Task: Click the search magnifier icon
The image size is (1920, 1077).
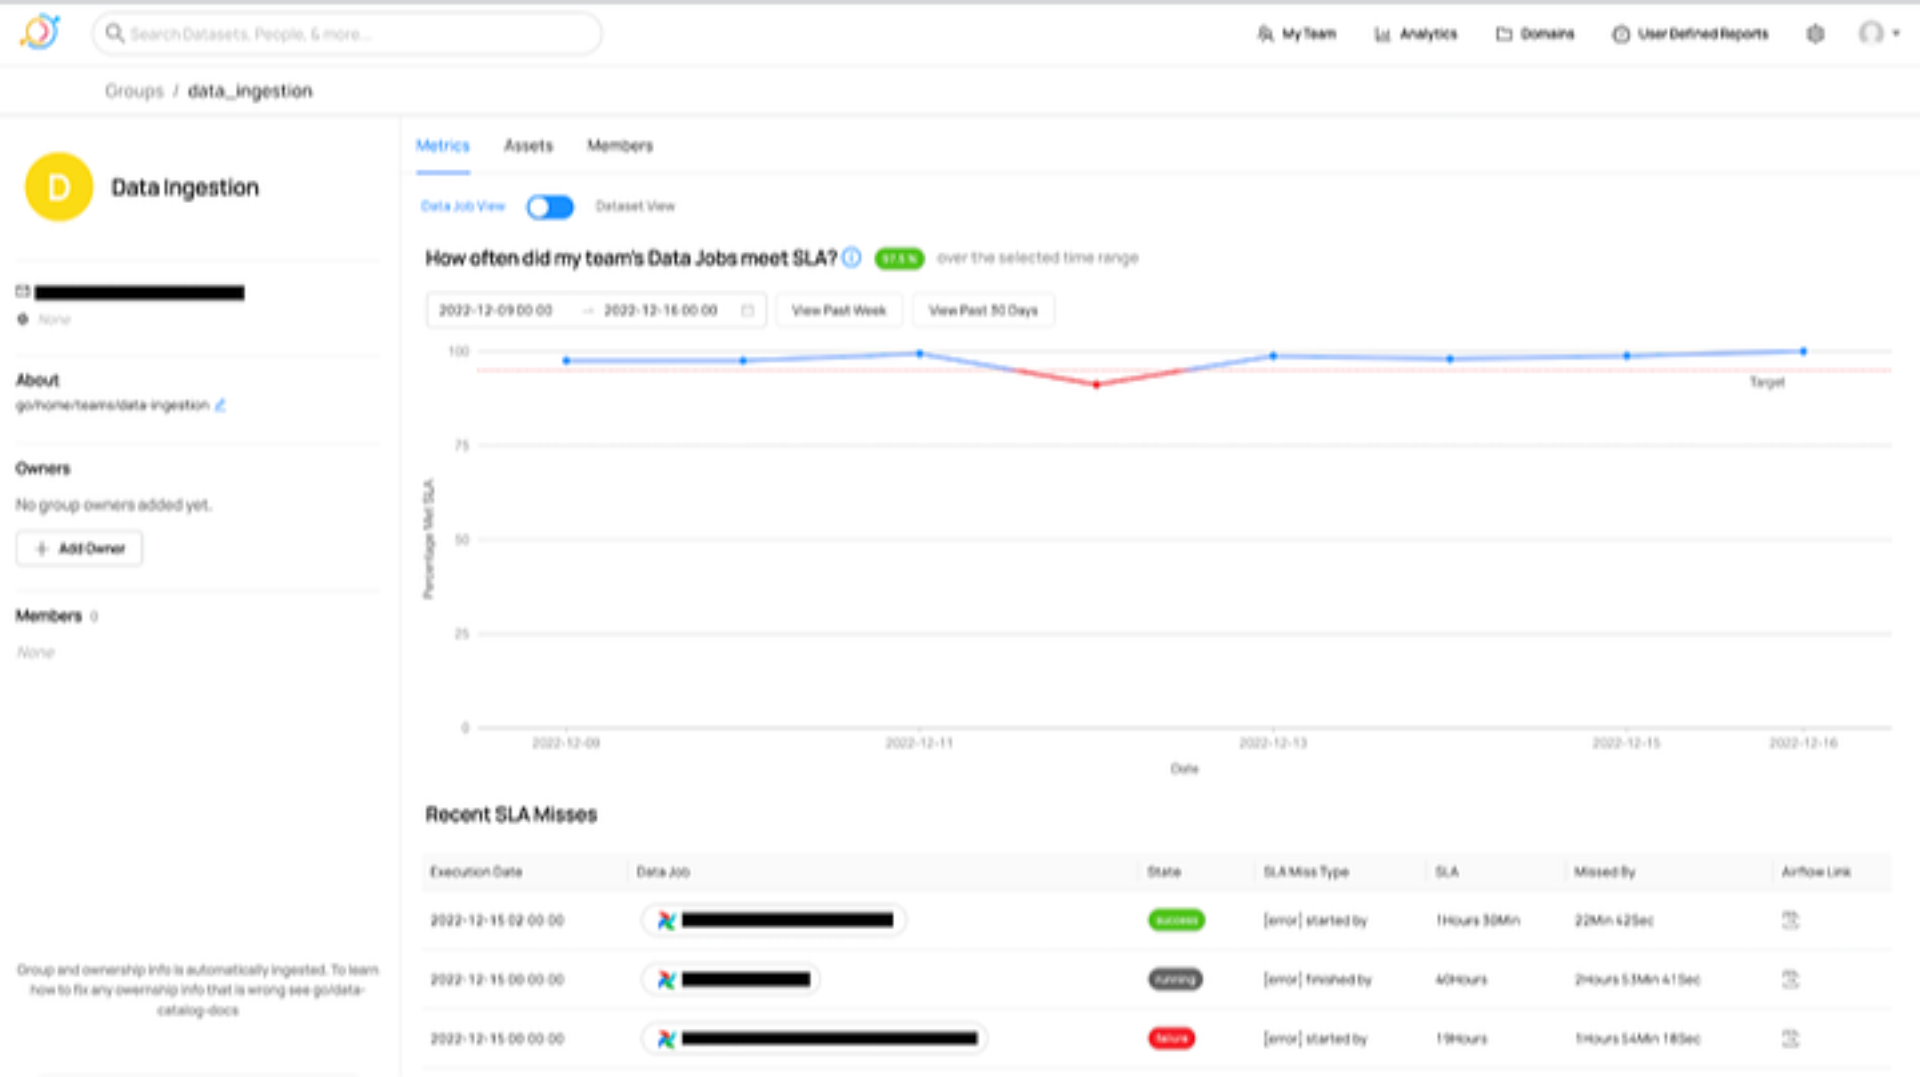Action: (115, 34)
